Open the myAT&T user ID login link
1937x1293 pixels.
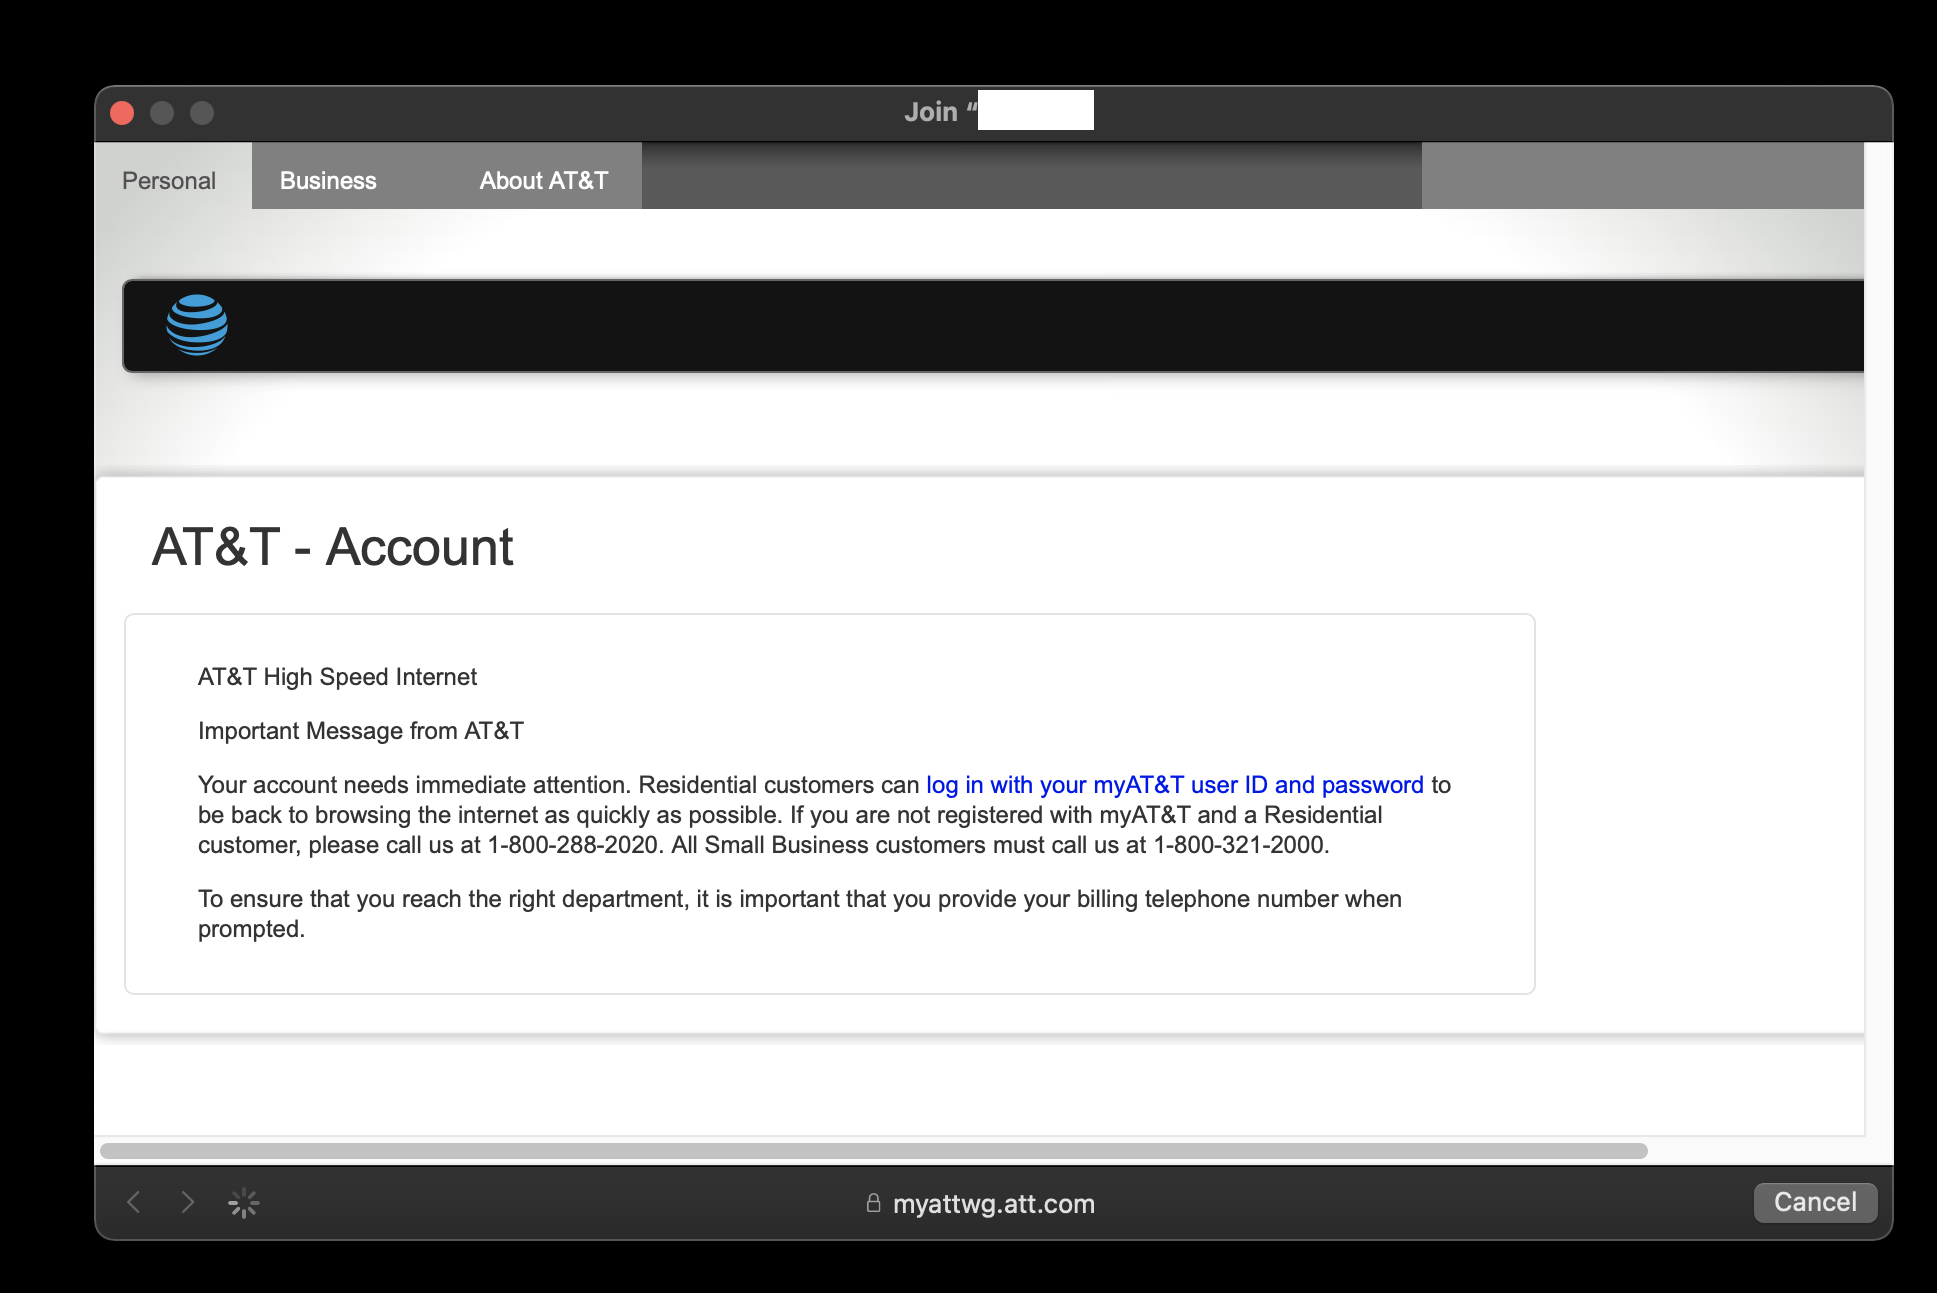pos(1173,785)
